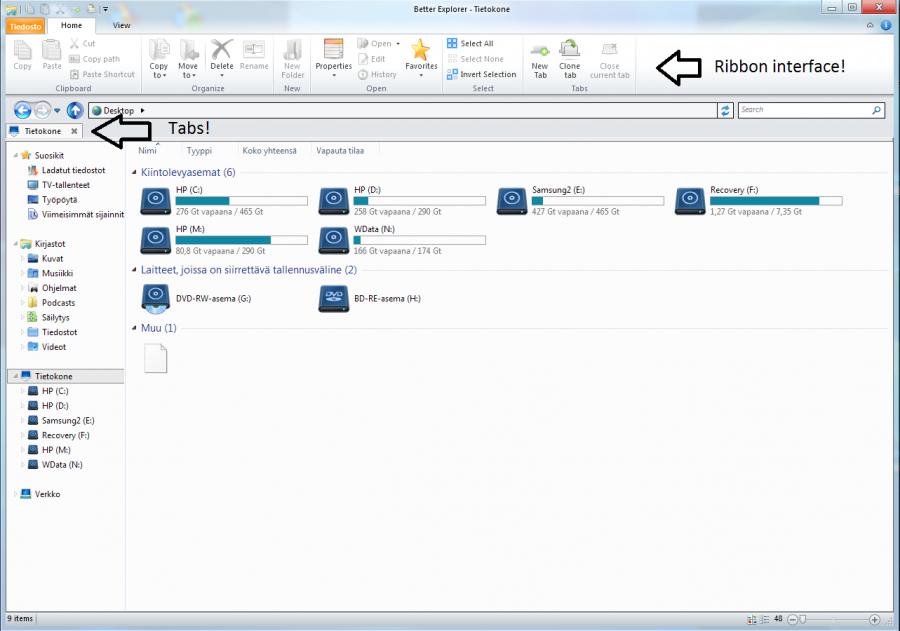Image resolution: width=900 pixels, height=631 pixels.
Task: Click the Clone tab icon
Action: (x=569, y=52)
